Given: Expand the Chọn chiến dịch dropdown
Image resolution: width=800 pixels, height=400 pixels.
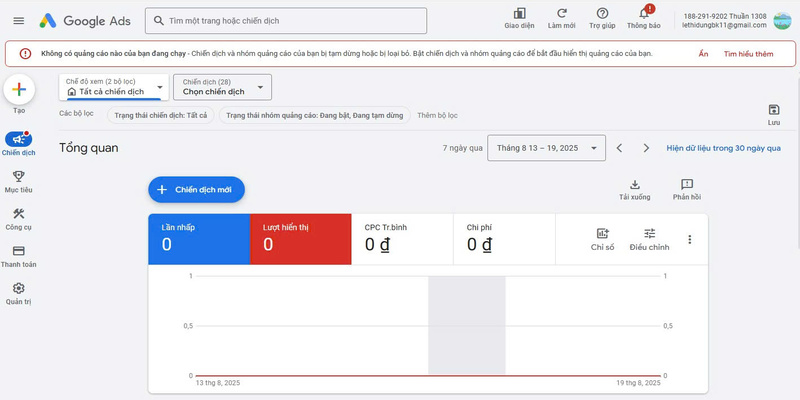Looking at the screenshot, I should pos(222,87).
